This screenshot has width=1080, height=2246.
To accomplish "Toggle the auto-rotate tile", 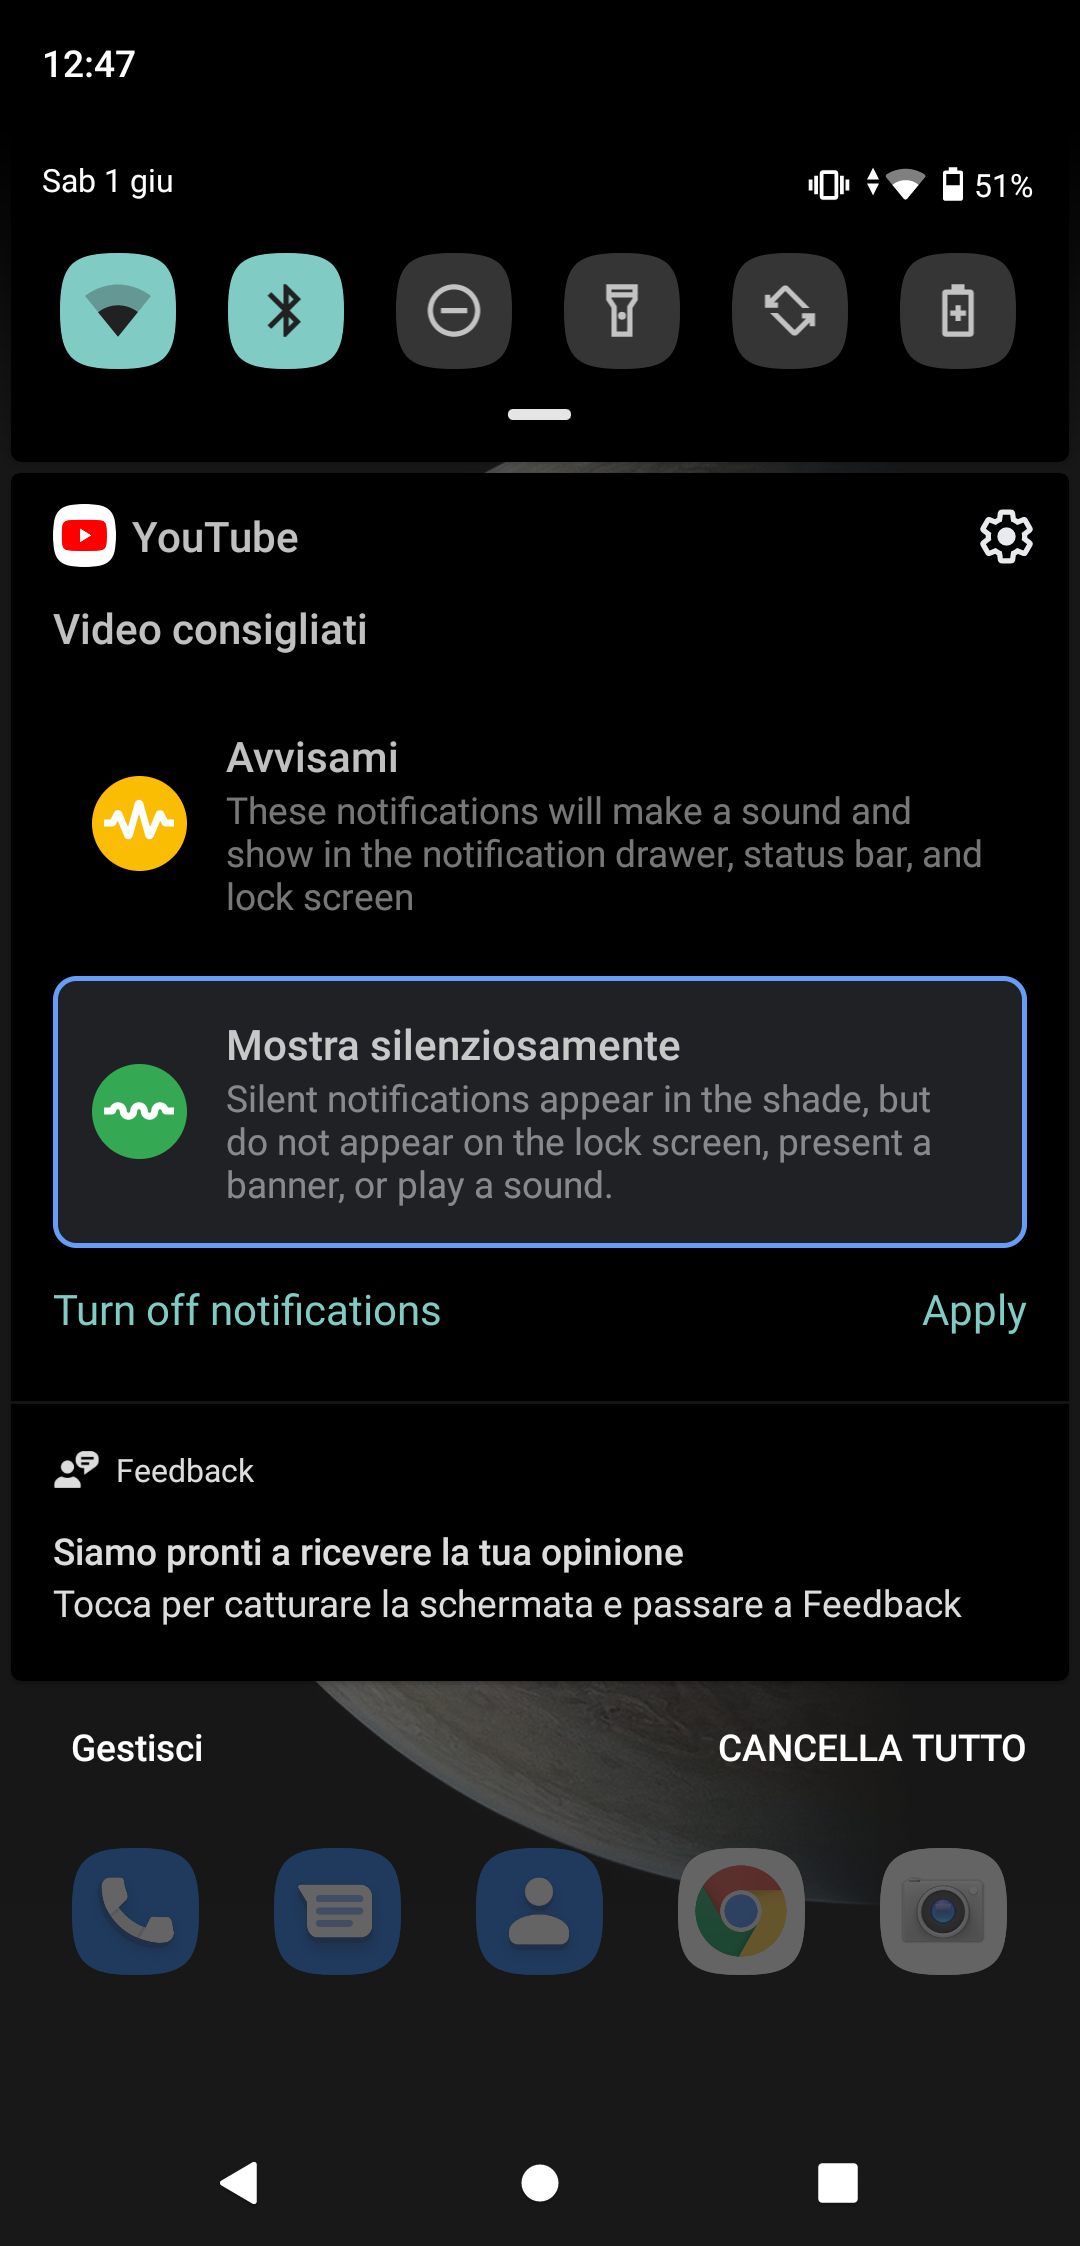I will (x=790, y=311).
